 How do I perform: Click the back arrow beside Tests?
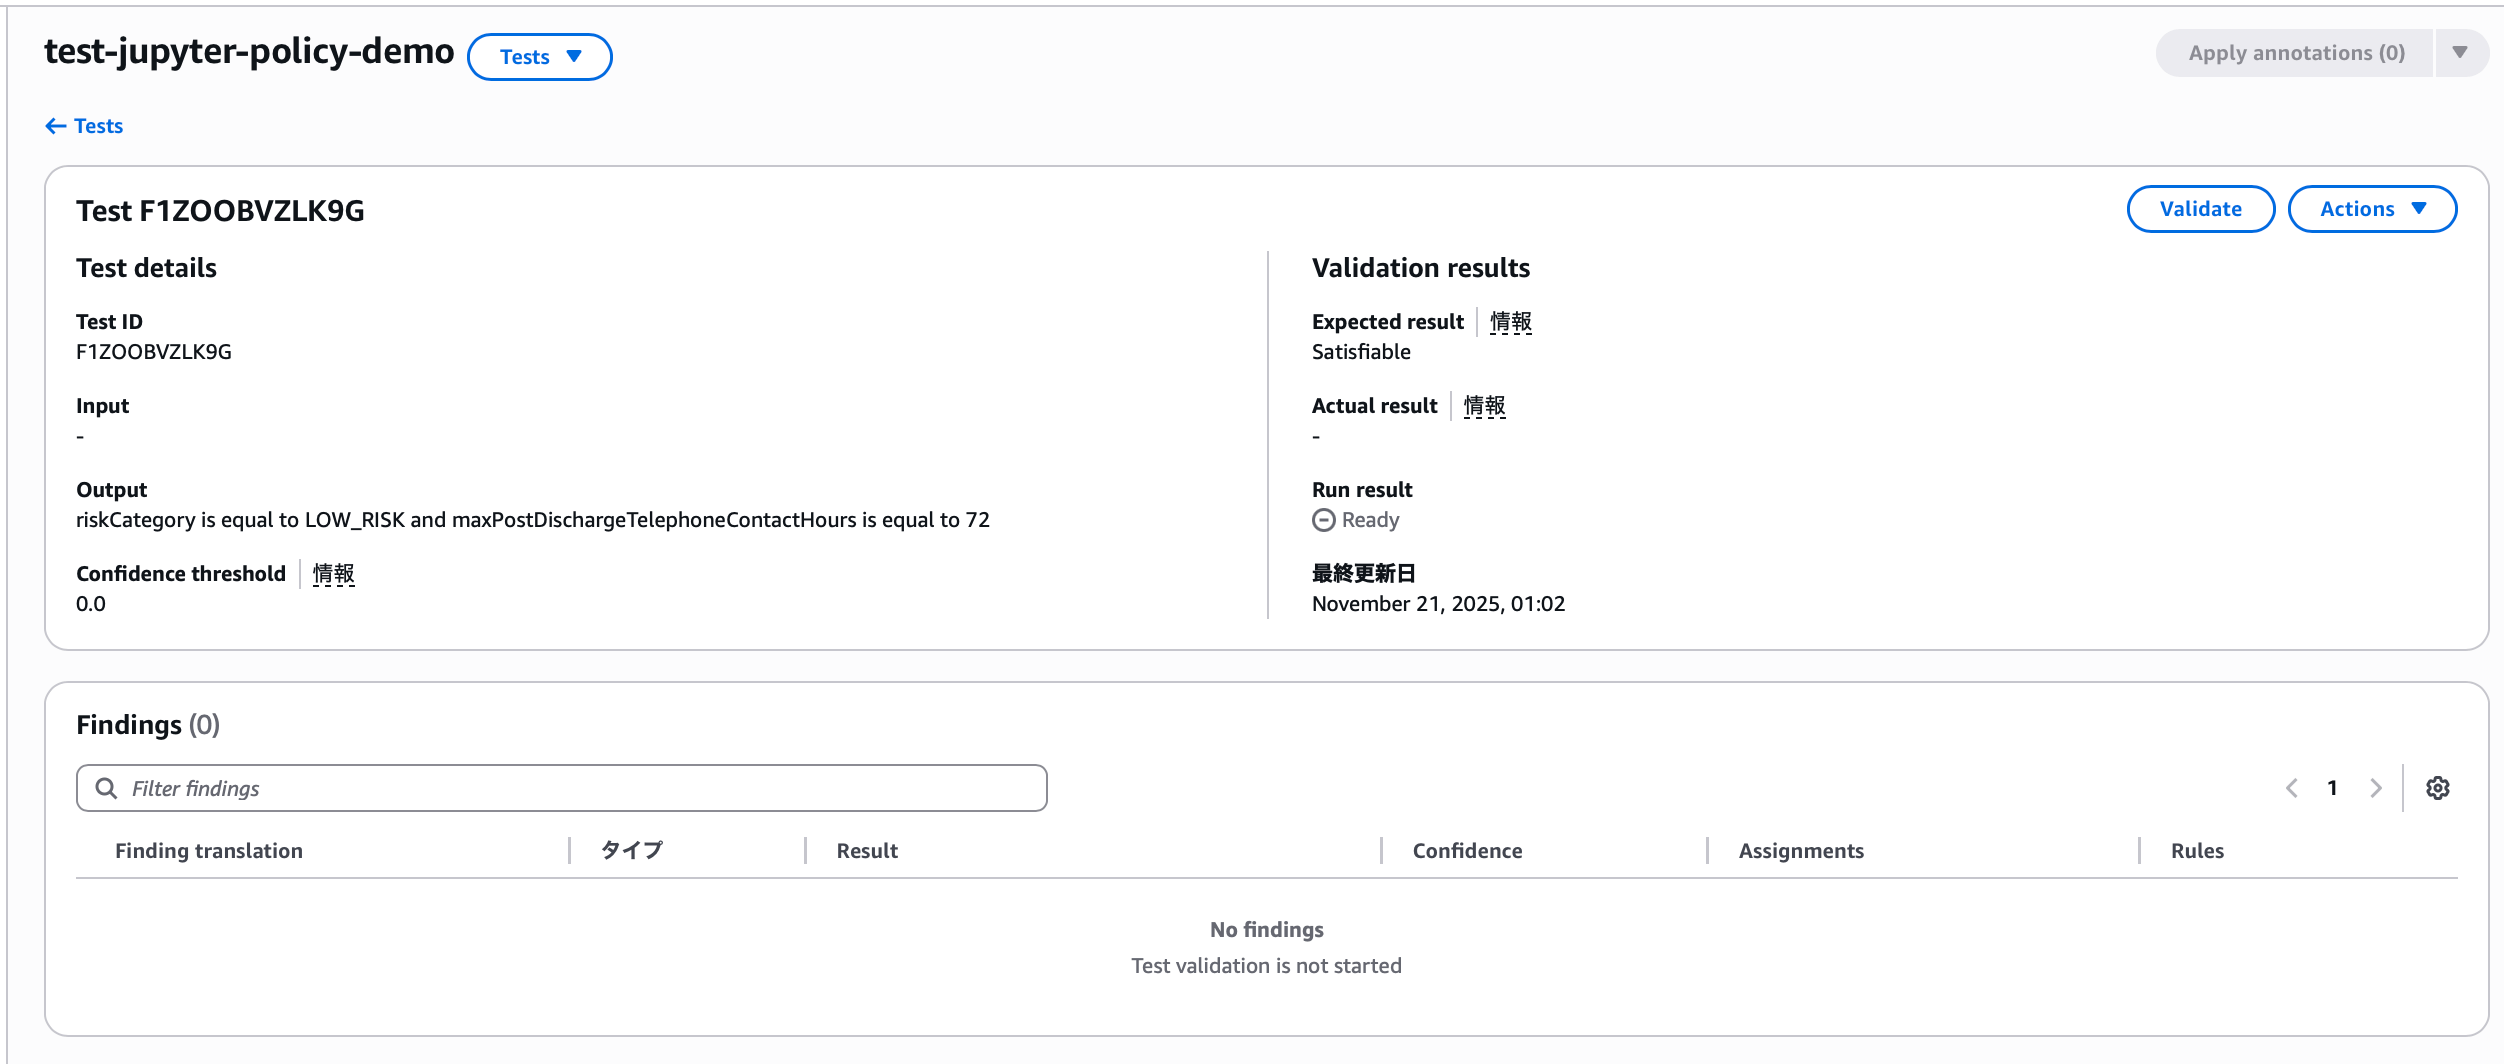[x=56, y=126]
